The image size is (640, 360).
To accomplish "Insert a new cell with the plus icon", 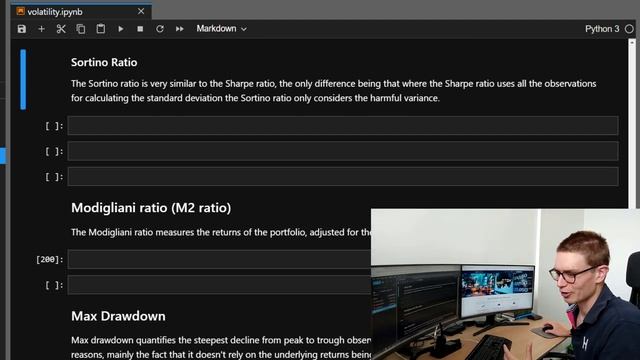I will [41, 29].
